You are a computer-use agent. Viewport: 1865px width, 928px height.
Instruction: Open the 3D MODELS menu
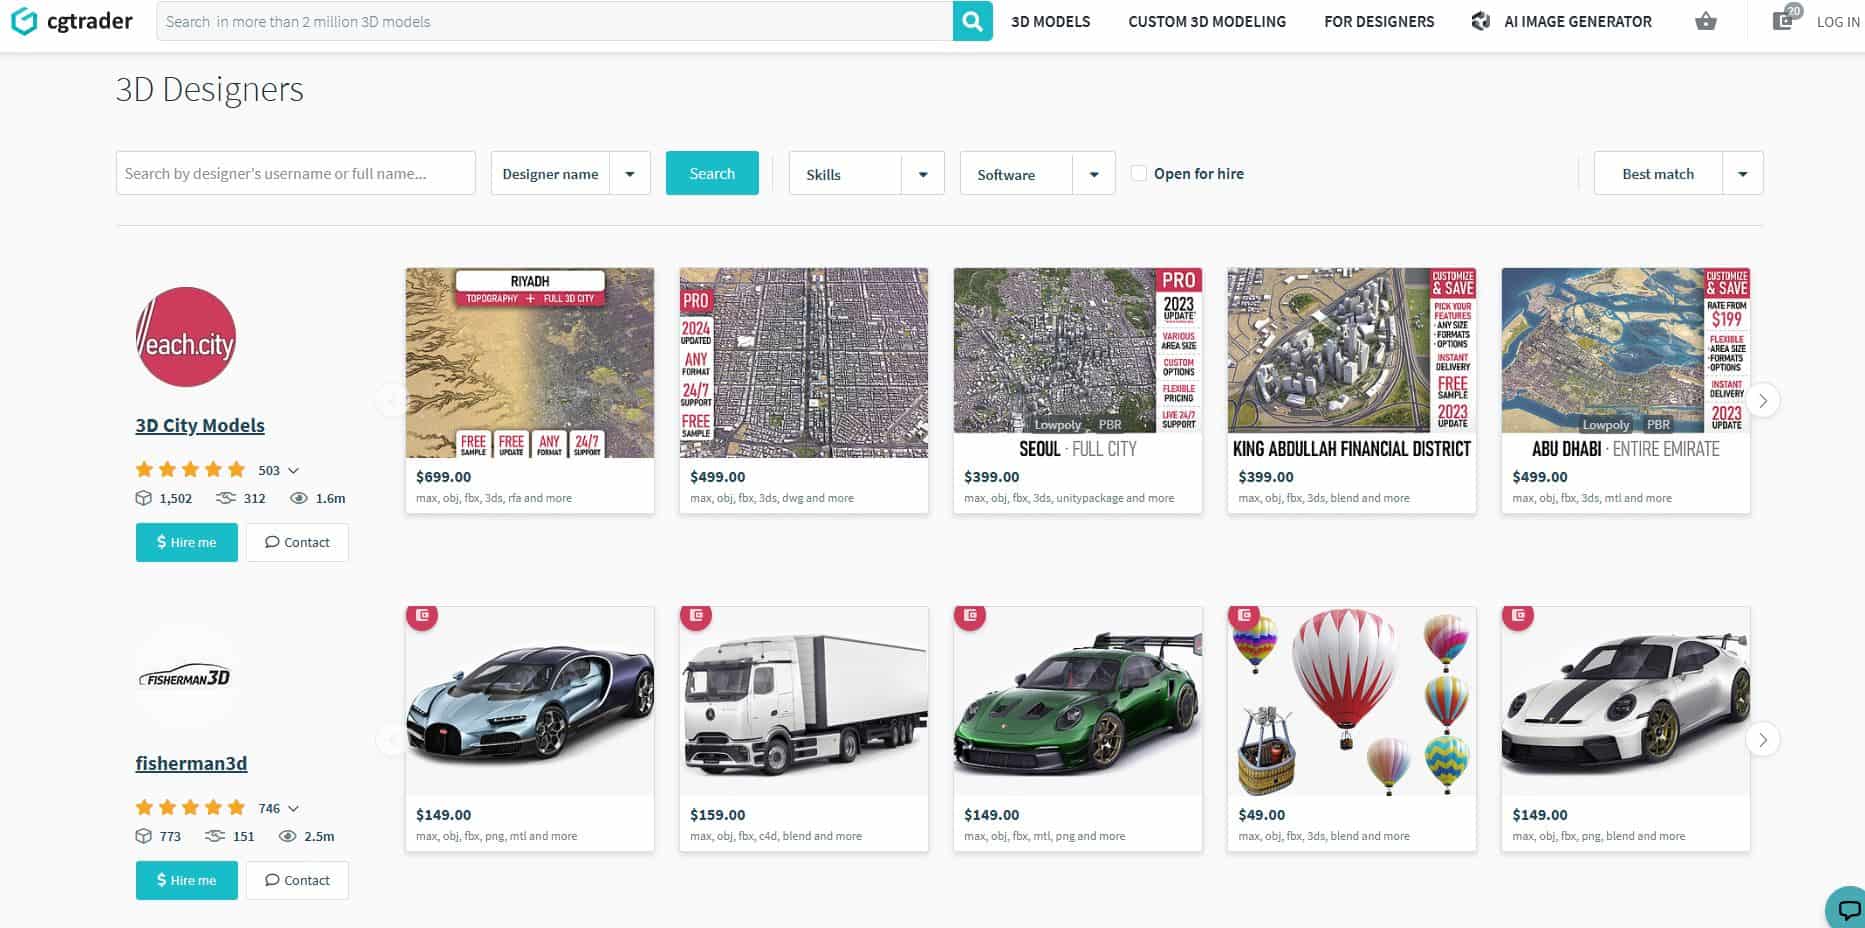pos(1049,21)
